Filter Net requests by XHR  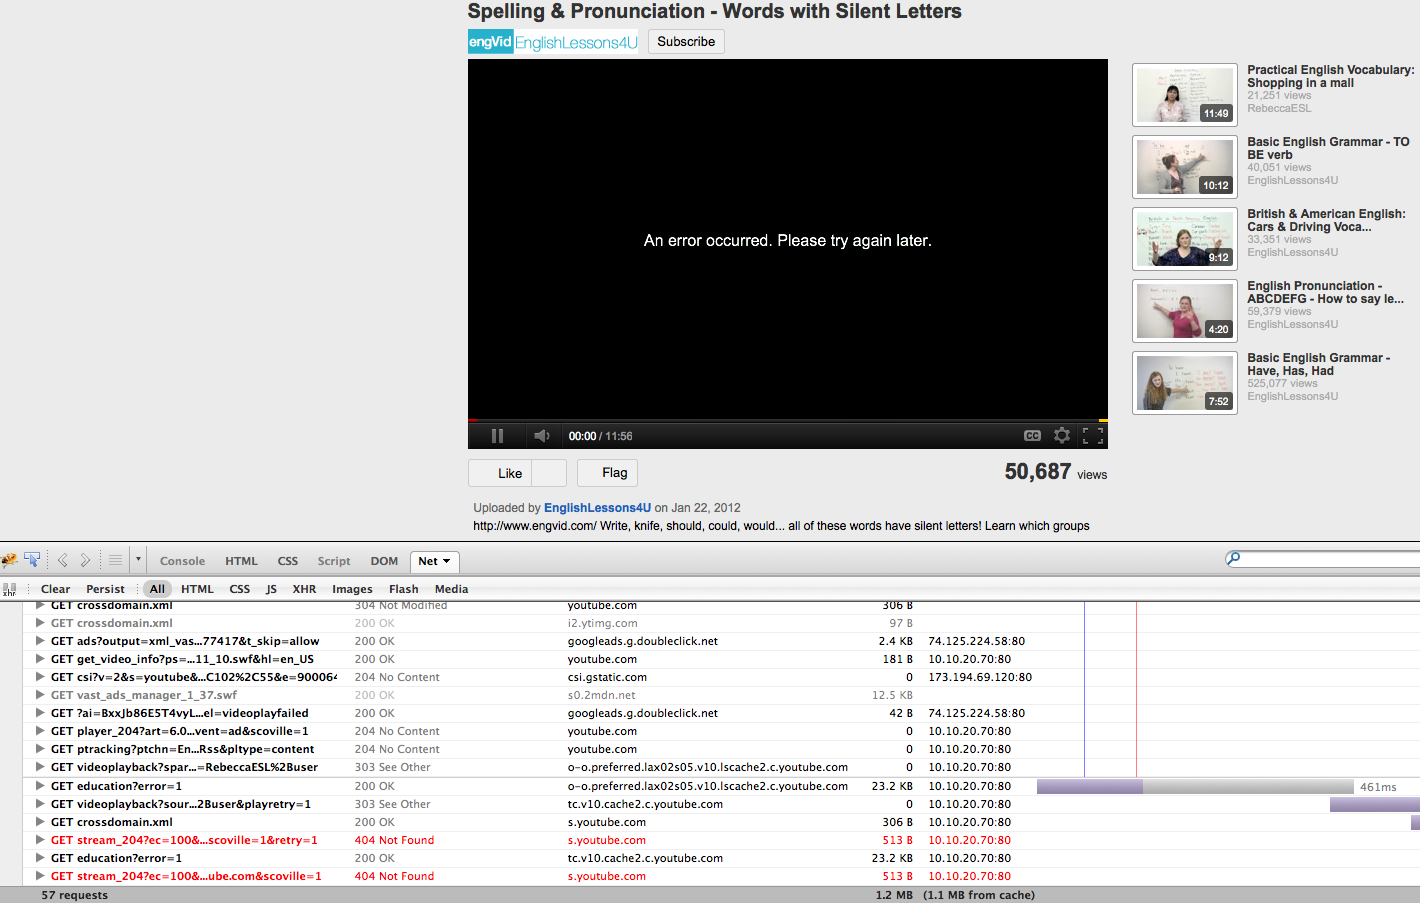point(304,589)
